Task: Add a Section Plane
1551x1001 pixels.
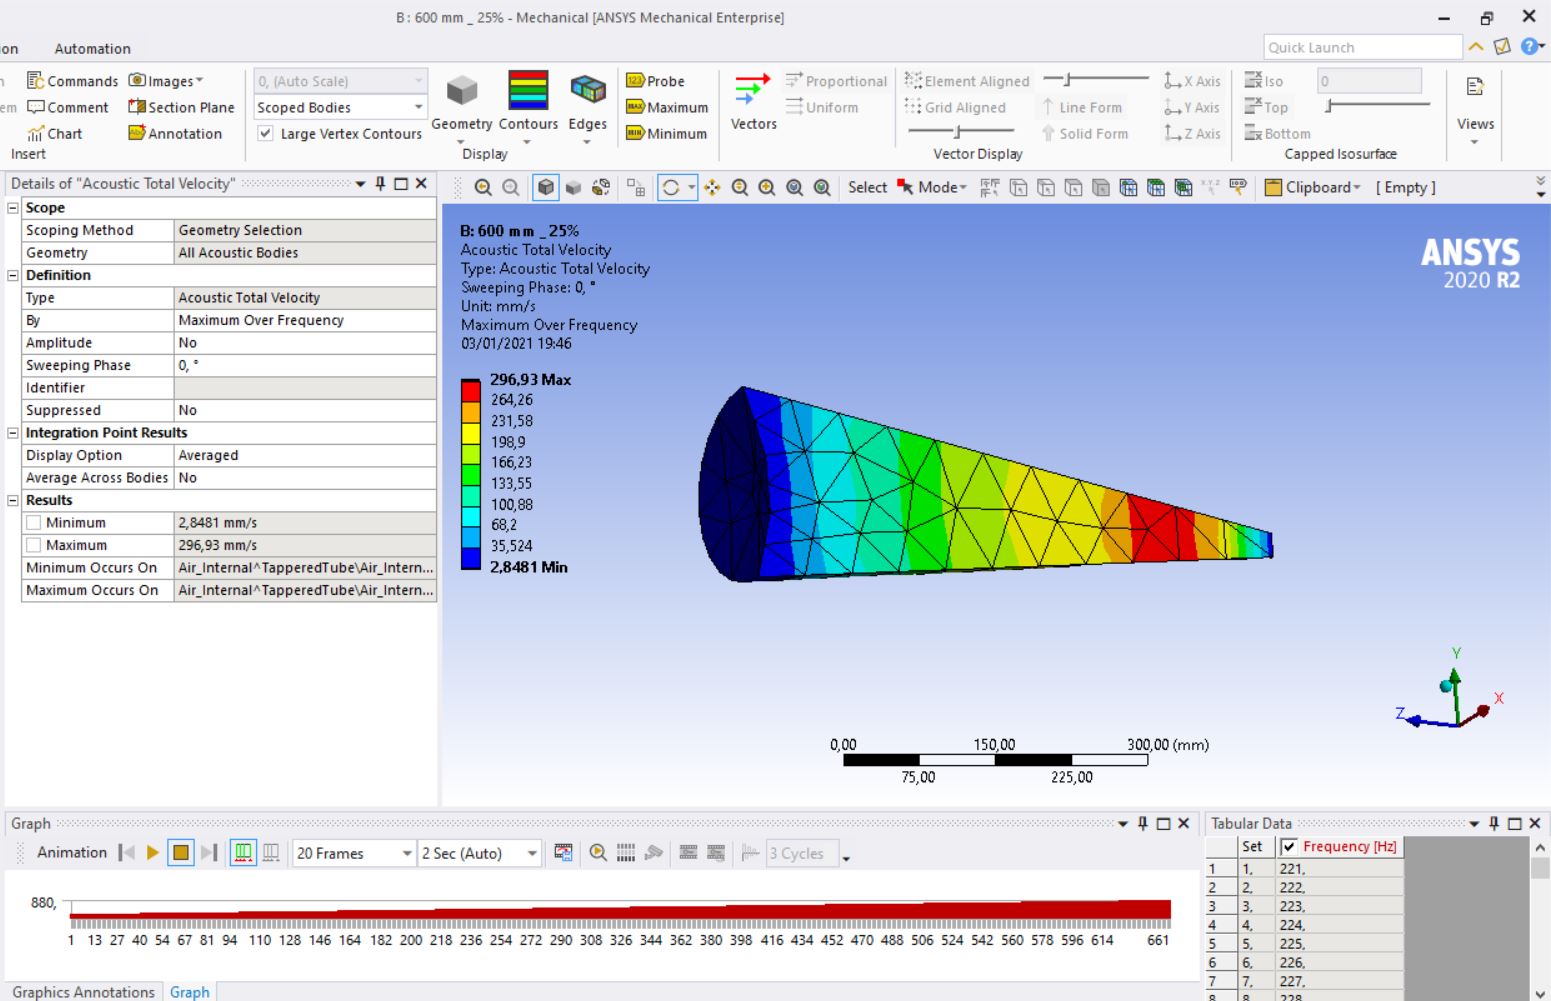Action: [181, 107]
